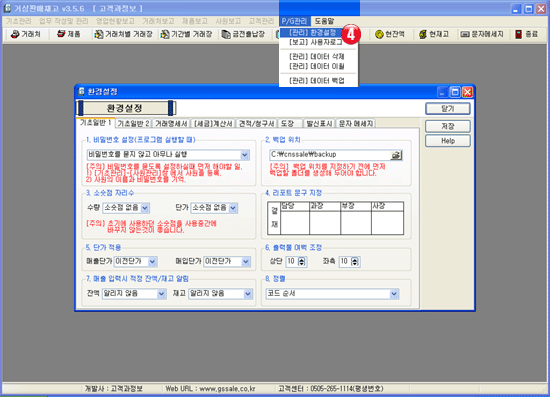The height and width of the screenshot is (397, 550).
Task: Open the 고객관리 menu
Action: tap(261, 21)
